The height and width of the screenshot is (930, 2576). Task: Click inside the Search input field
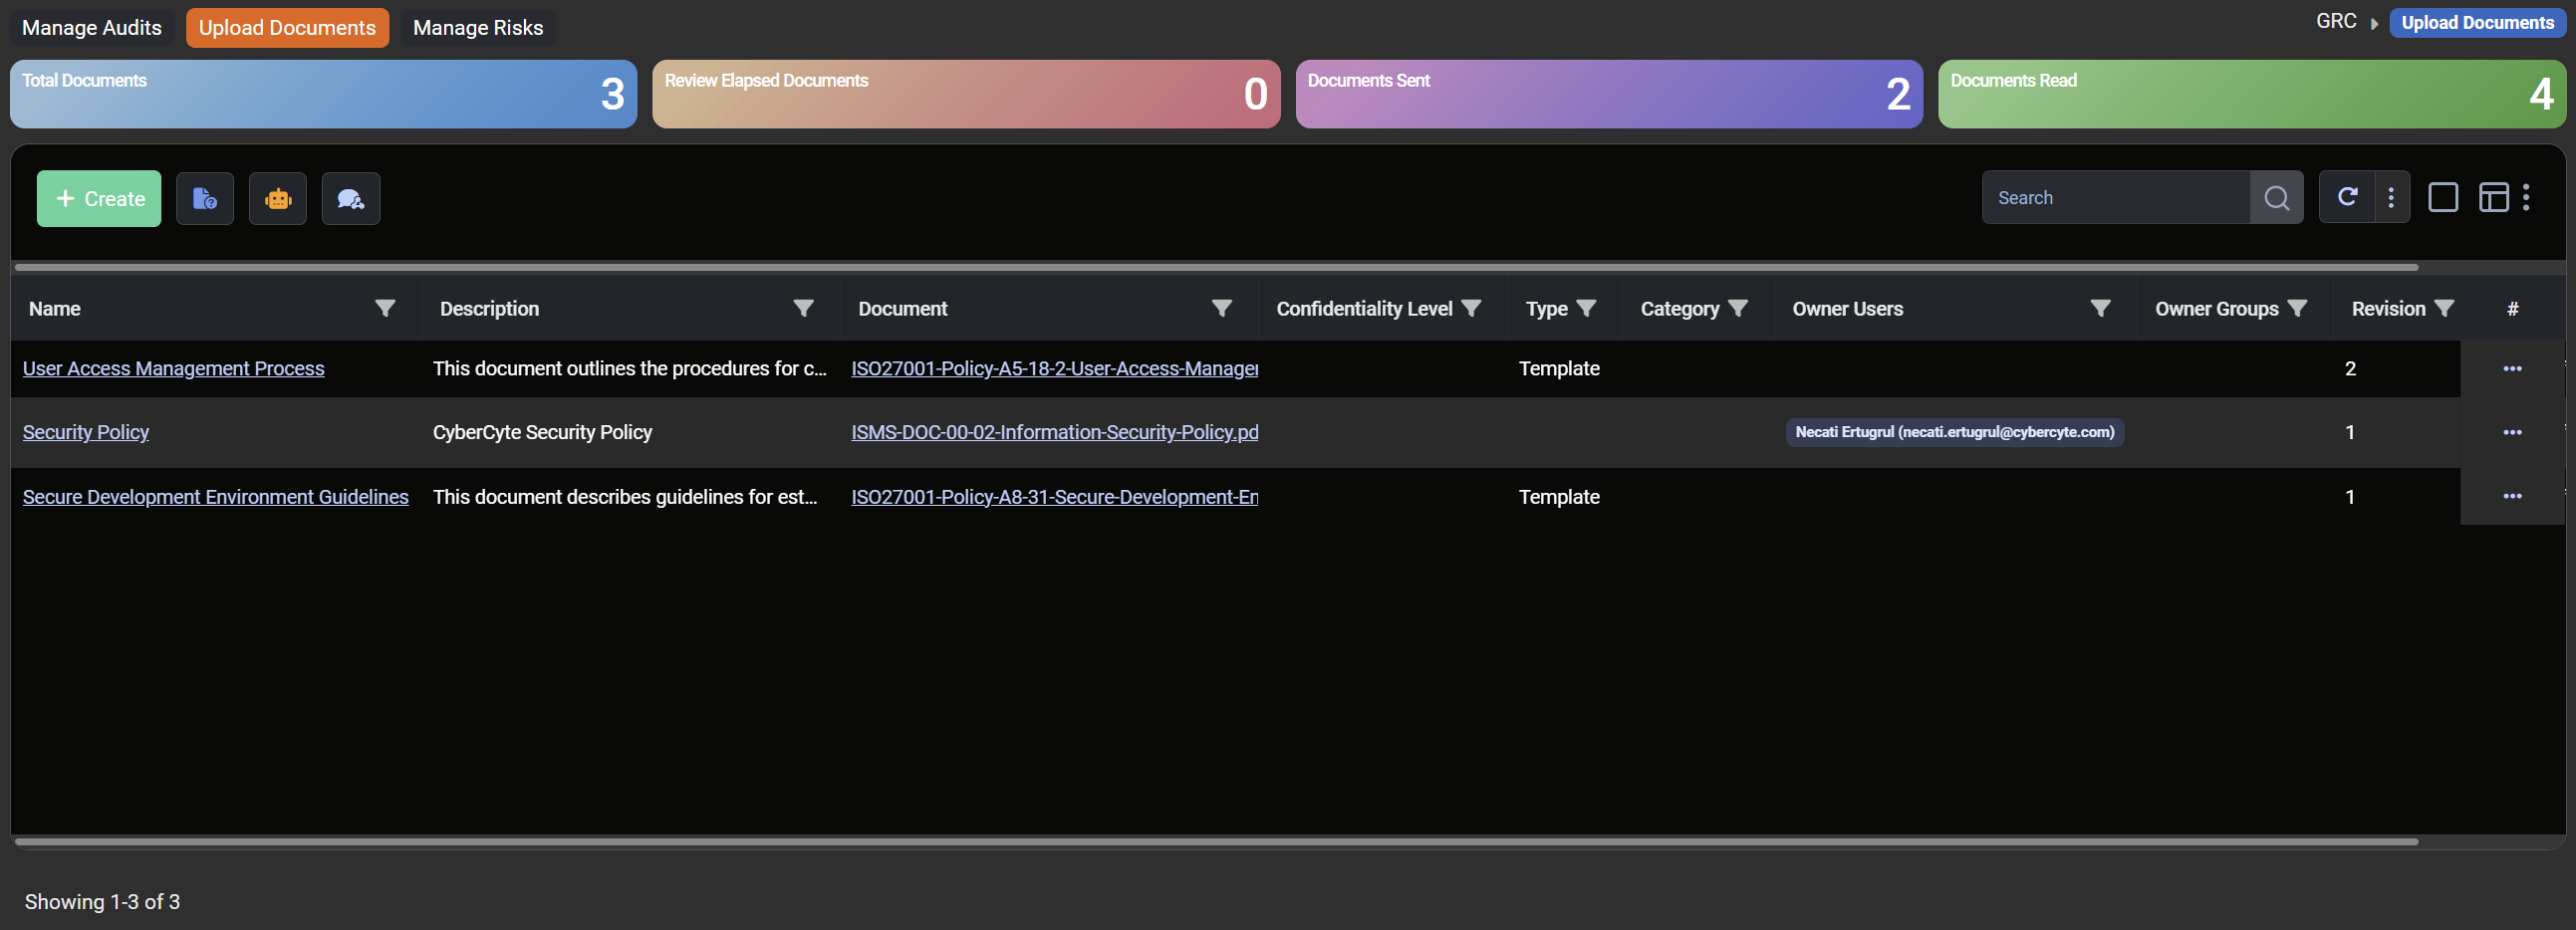tap(2115, 198)
